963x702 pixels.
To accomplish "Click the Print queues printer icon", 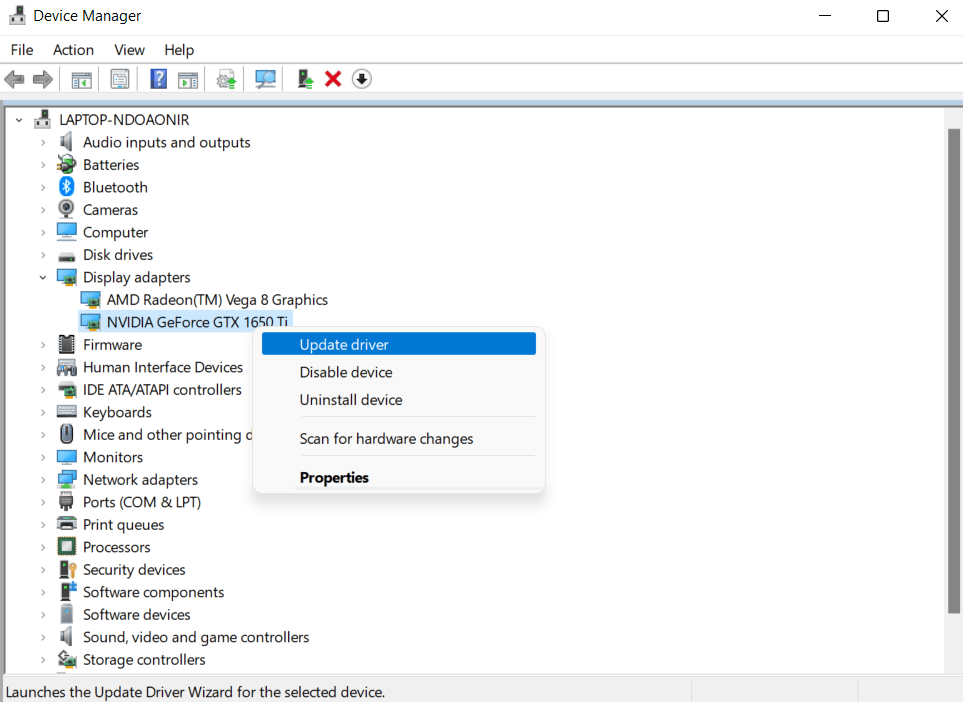I will [x=66, y=524].
